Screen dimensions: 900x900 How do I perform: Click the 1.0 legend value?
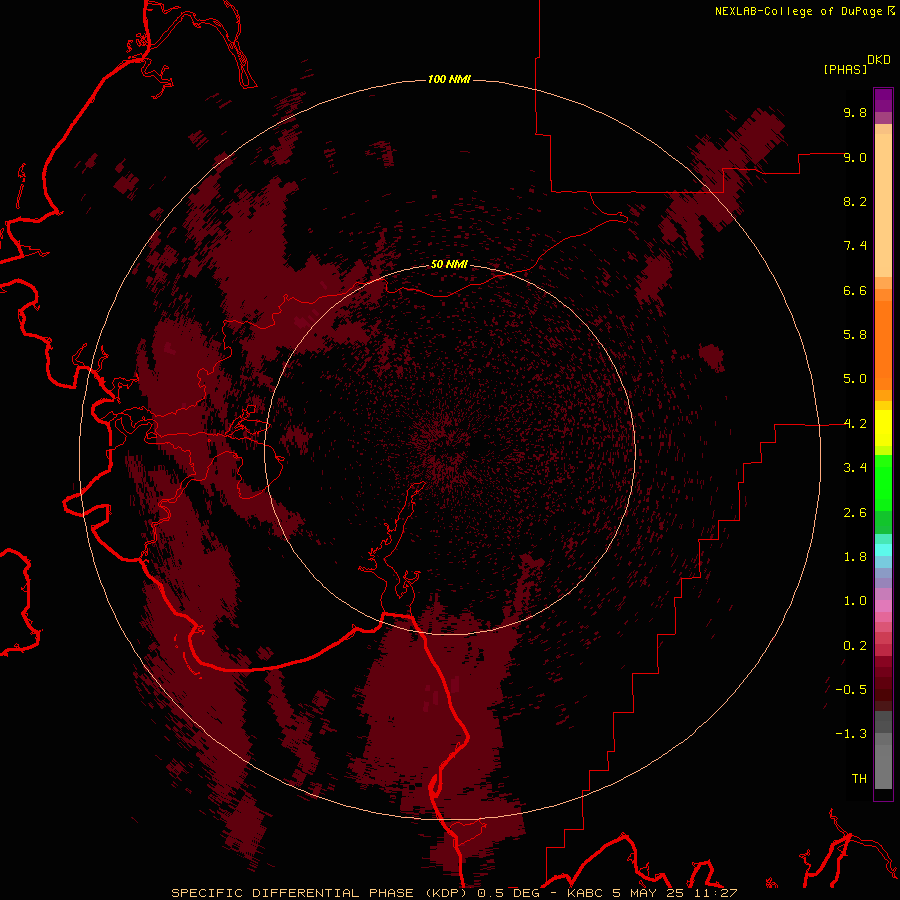(855, 601)
